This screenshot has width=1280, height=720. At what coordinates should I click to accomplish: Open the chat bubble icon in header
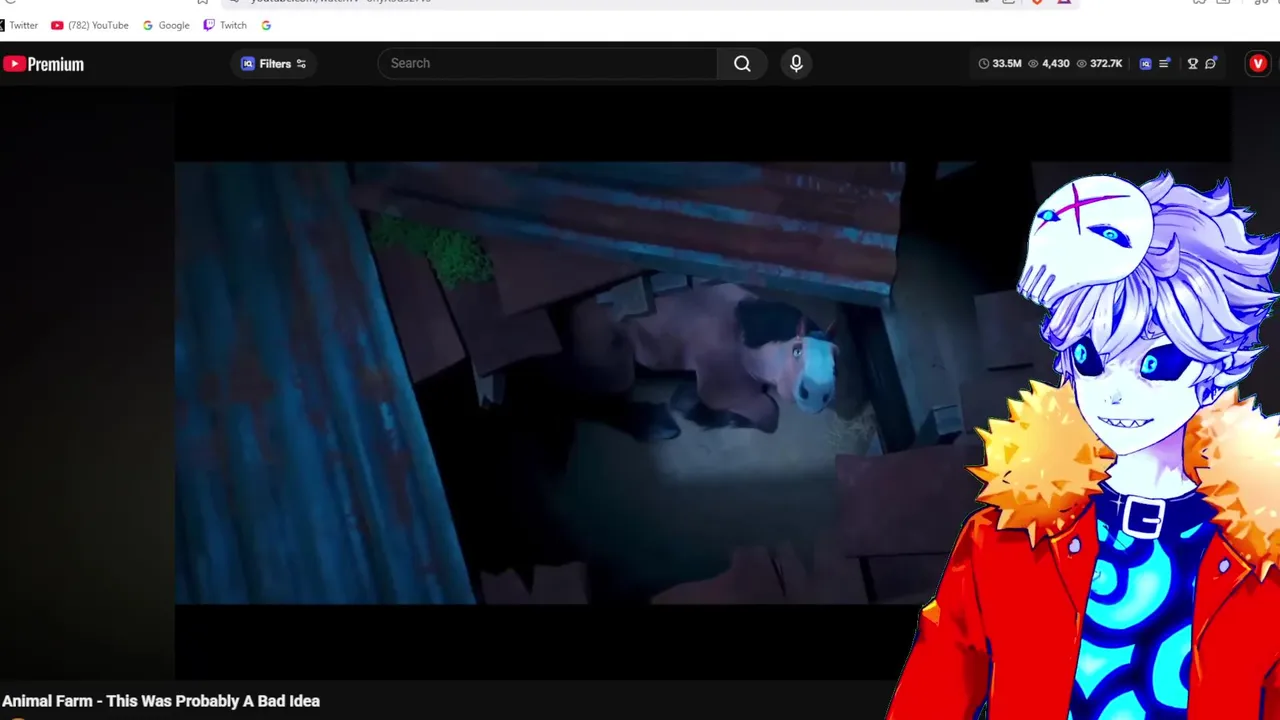click(x=1211, y=64)
